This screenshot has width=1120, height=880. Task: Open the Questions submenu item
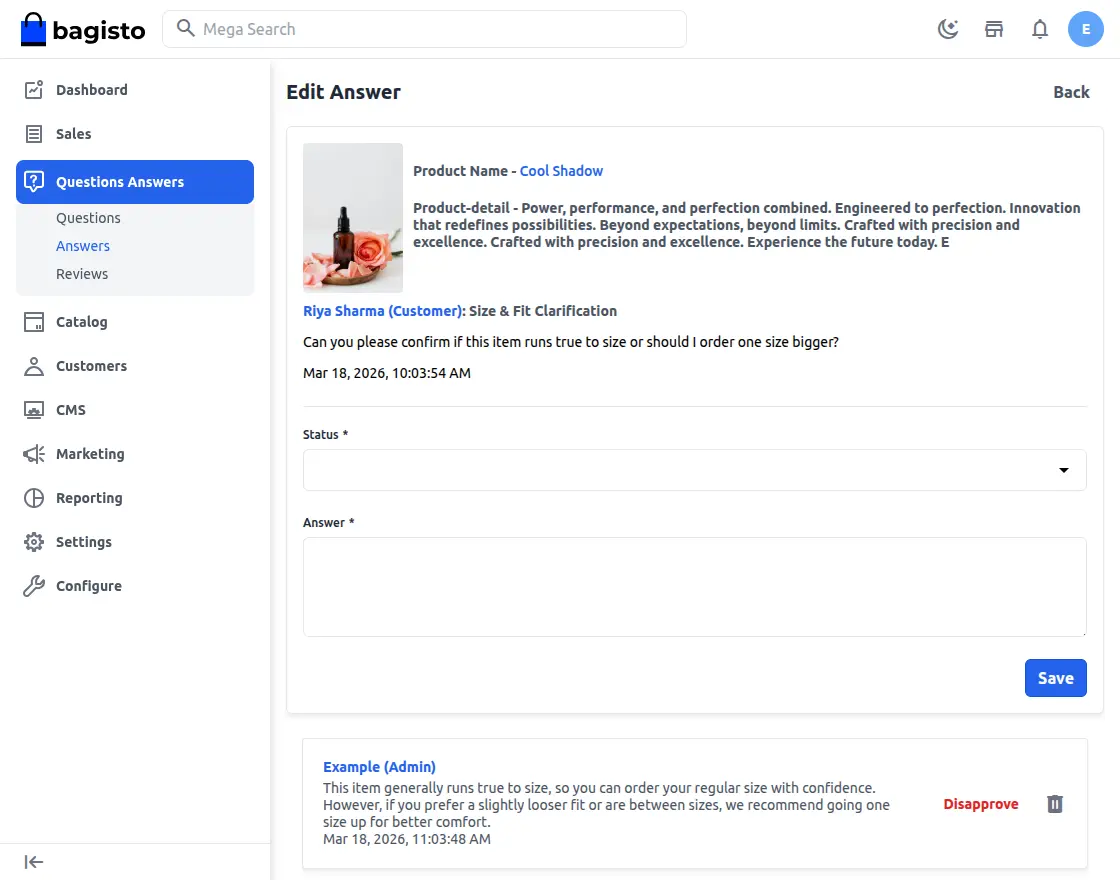[88, 218]
